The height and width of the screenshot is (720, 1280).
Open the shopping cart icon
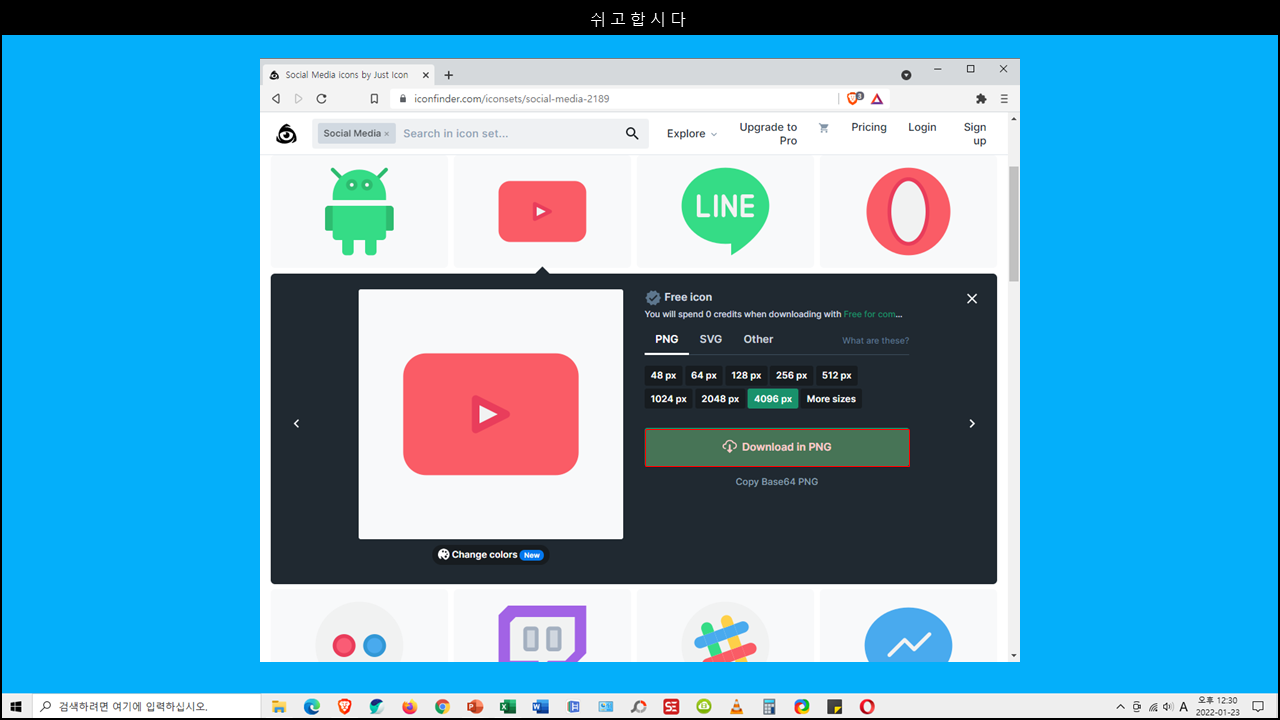(x=824, y=128)
